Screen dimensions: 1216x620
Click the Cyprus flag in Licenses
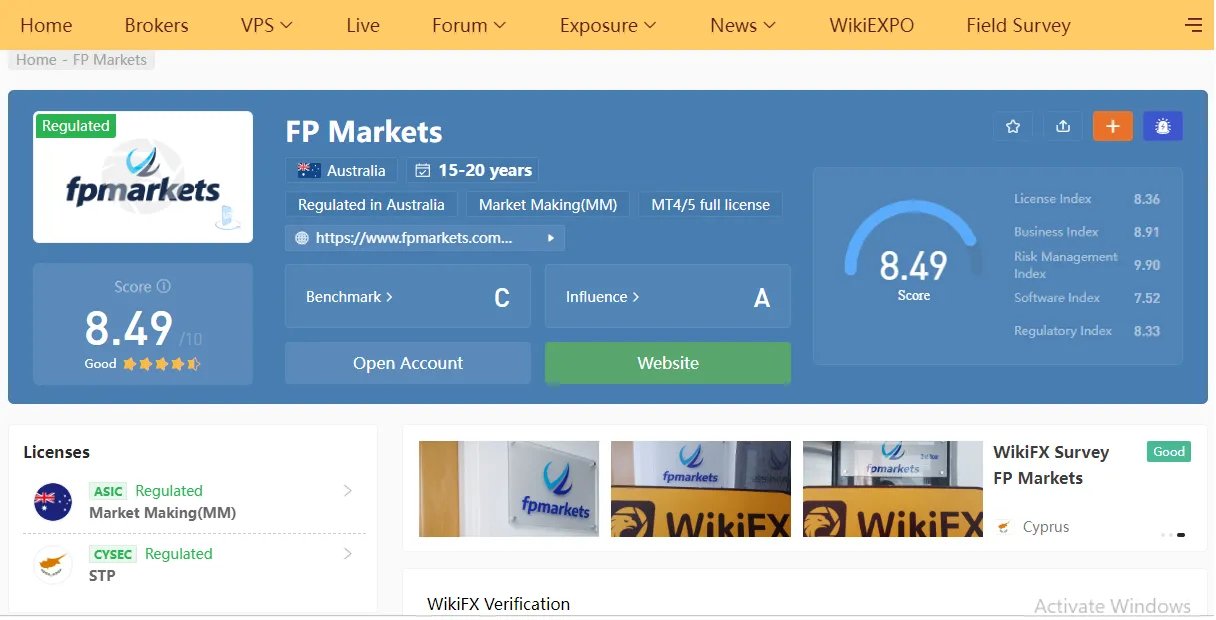coord(53,565)
